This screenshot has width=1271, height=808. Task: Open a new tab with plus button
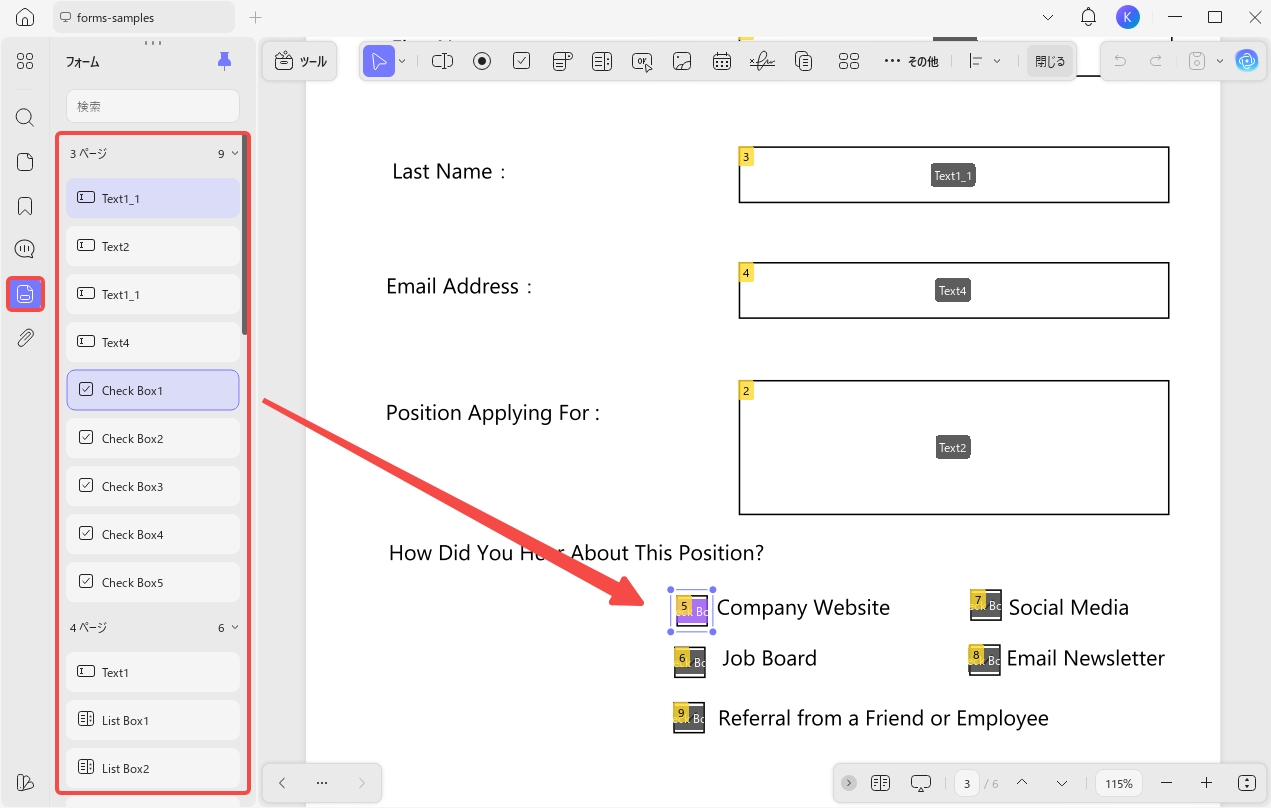[255, 17]
